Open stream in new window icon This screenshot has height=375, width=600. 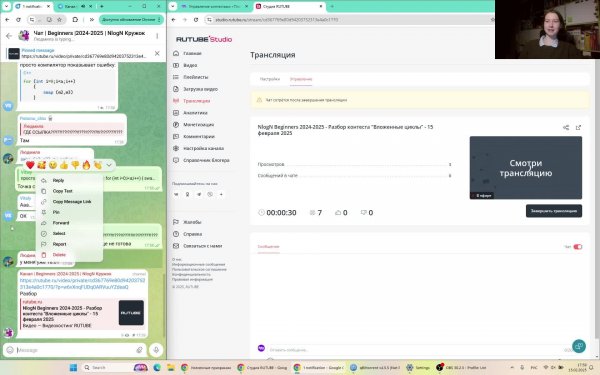point(578,128)
